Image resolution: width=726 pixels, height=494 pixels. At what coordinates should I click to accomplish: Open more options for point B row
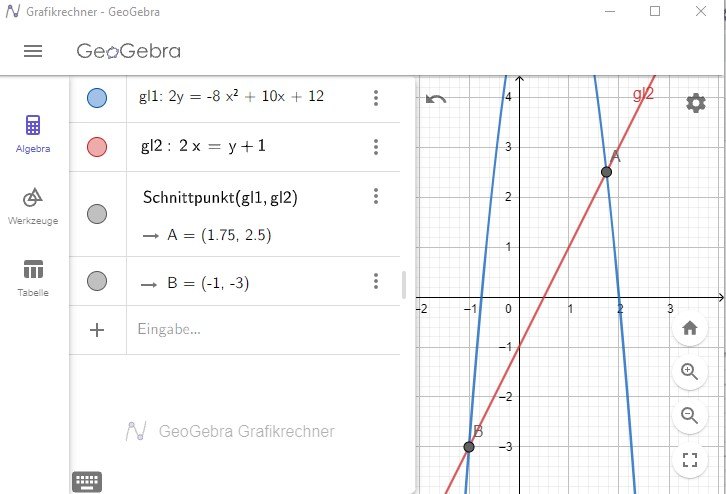tap(376, 281)
